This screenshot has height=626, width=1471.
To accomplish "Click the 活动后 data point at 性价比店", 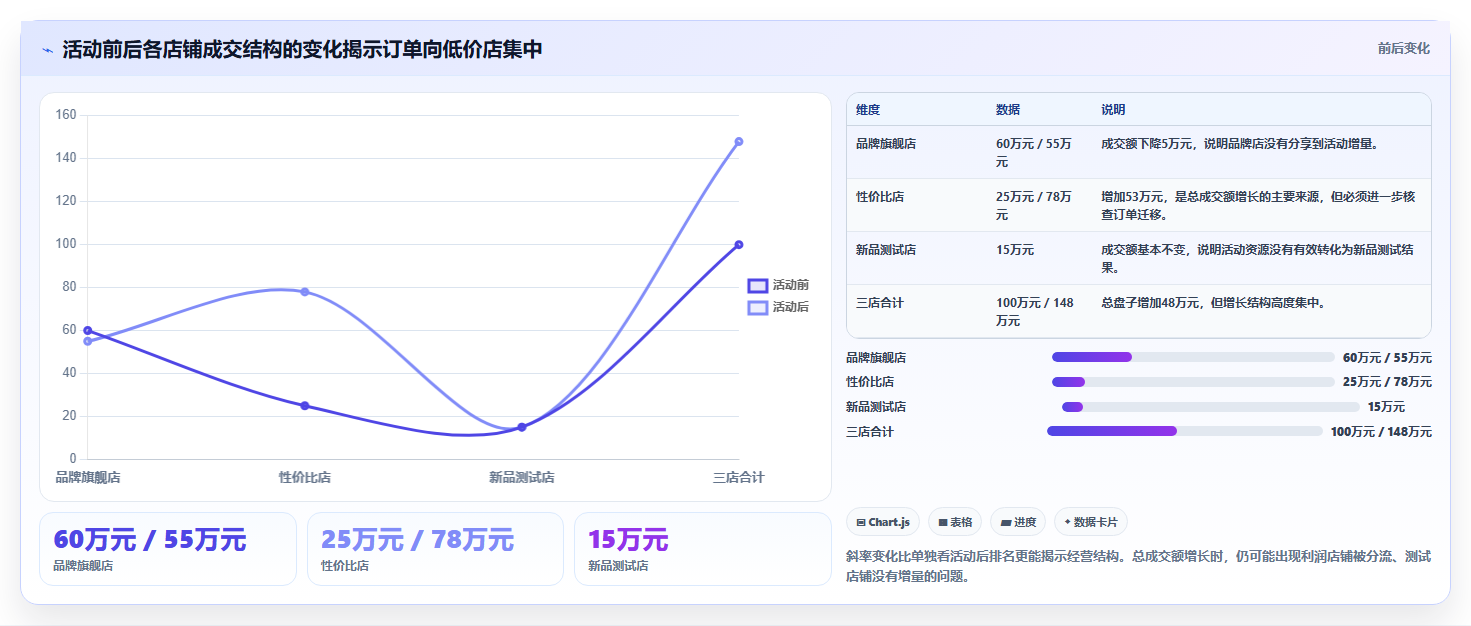I will [x=305, y=291].
